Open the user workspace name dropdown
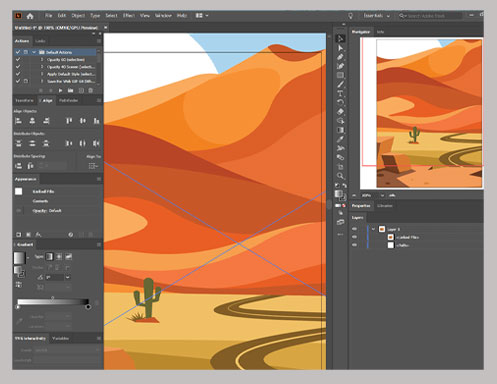The image size is (497, 384). 376,16
